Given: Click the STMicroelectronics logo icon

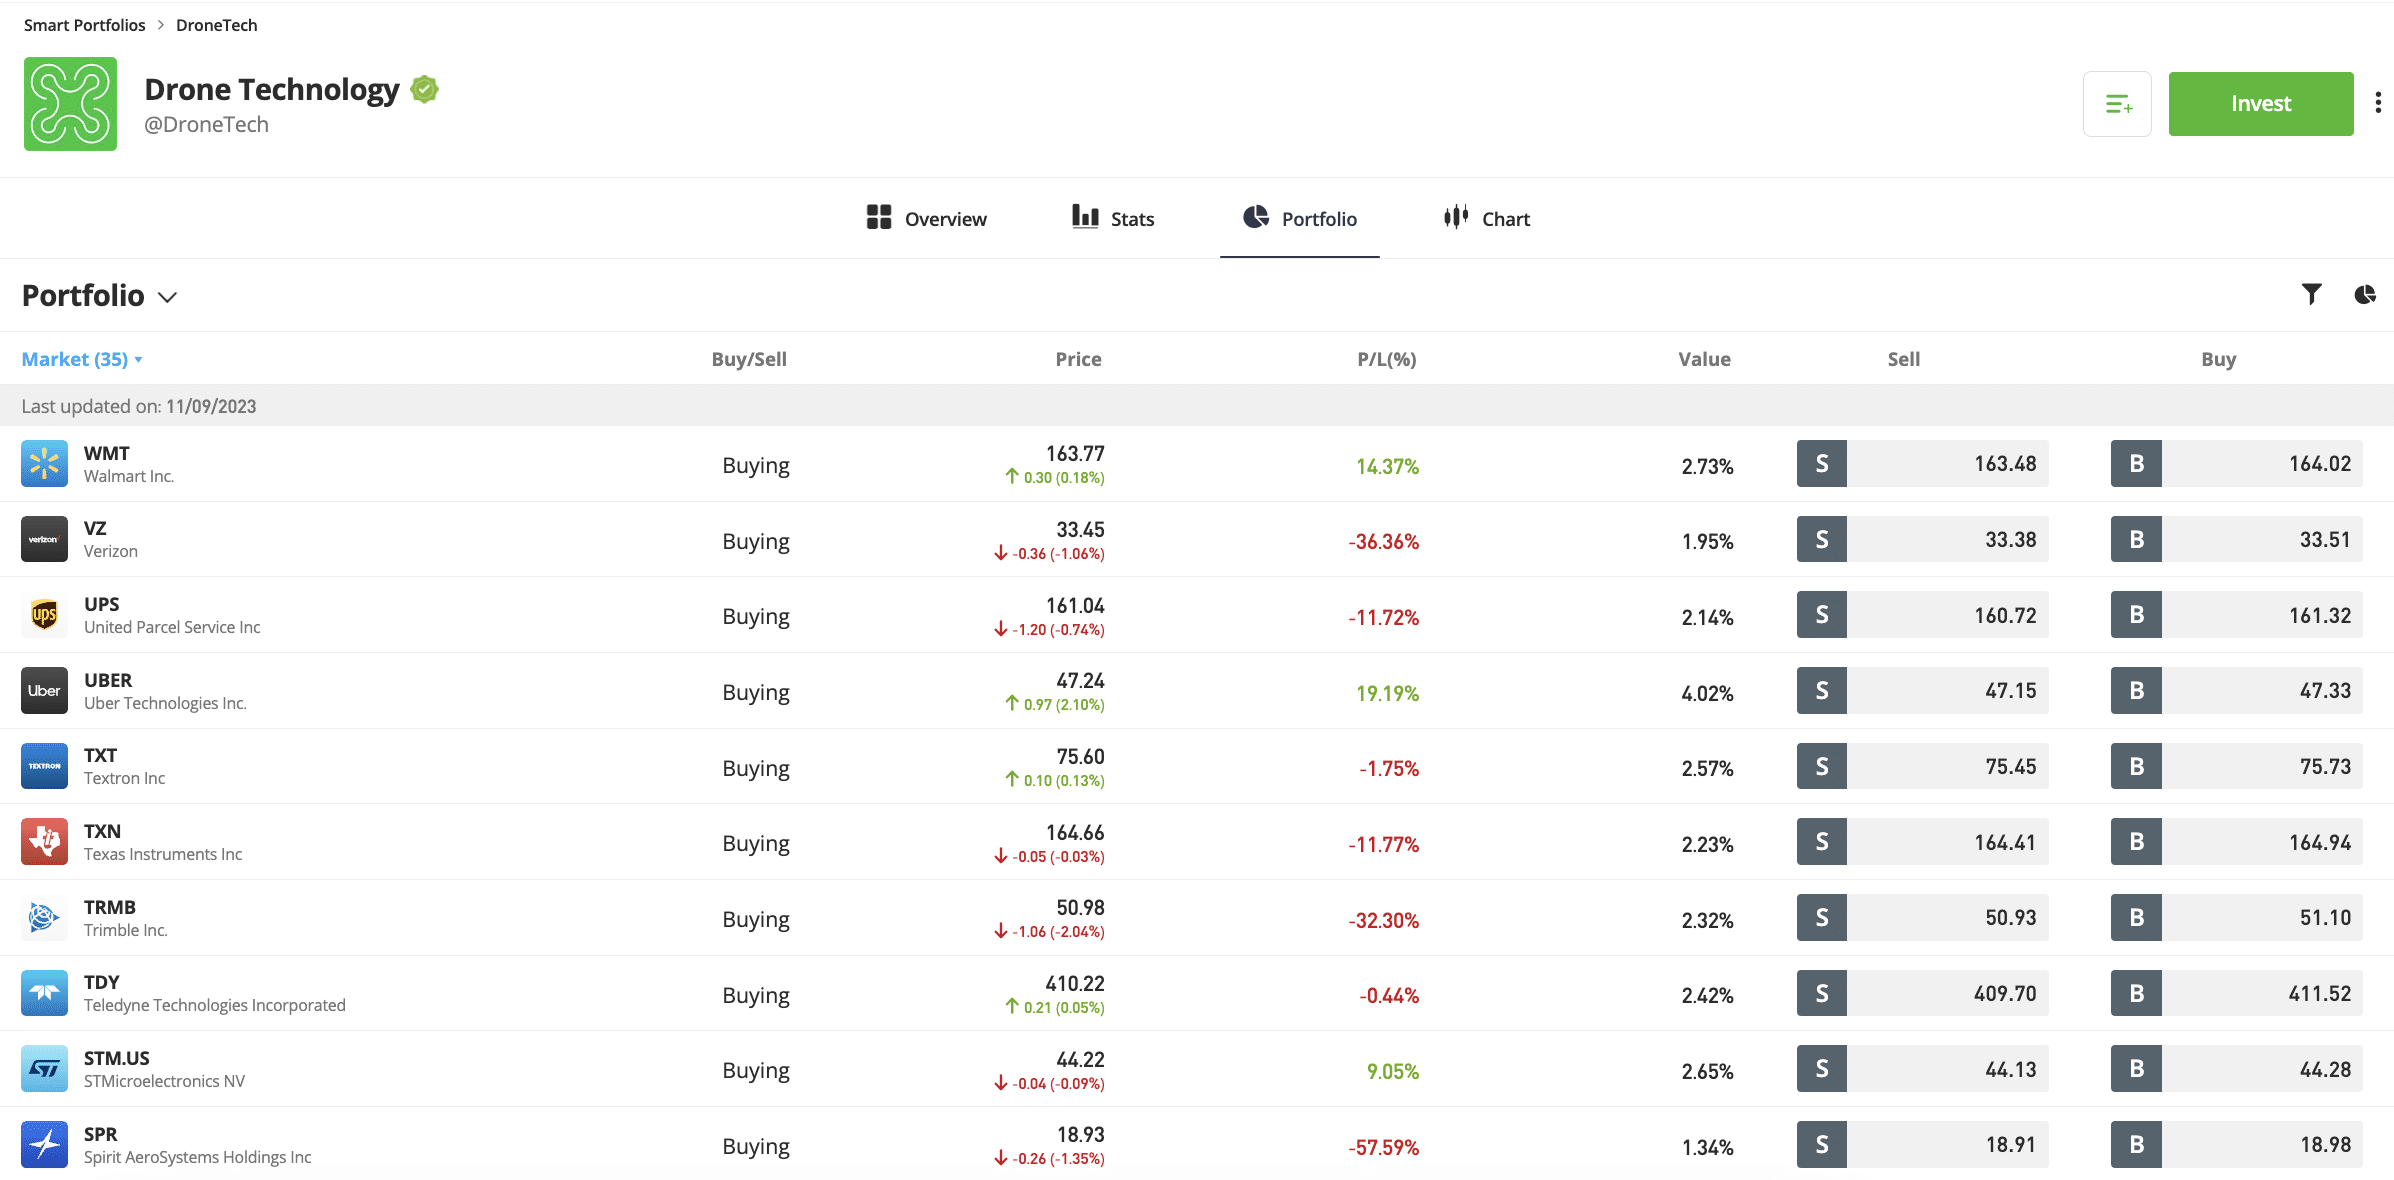Looking at the screenshot, I should pos(44,1069).
